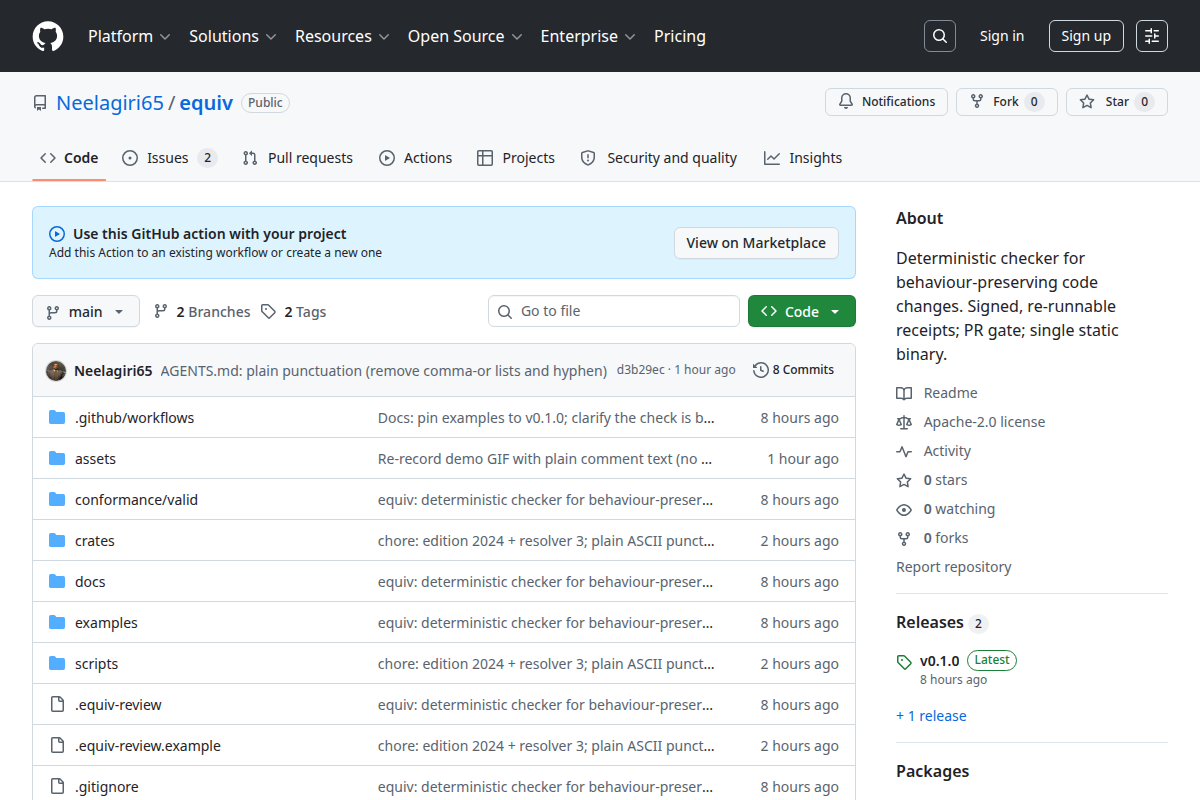This screenshot has height=800, width=1200.
Task: Click the eye icon beside 0 watching
Action: pyautogui.click(x=904, y=509)
